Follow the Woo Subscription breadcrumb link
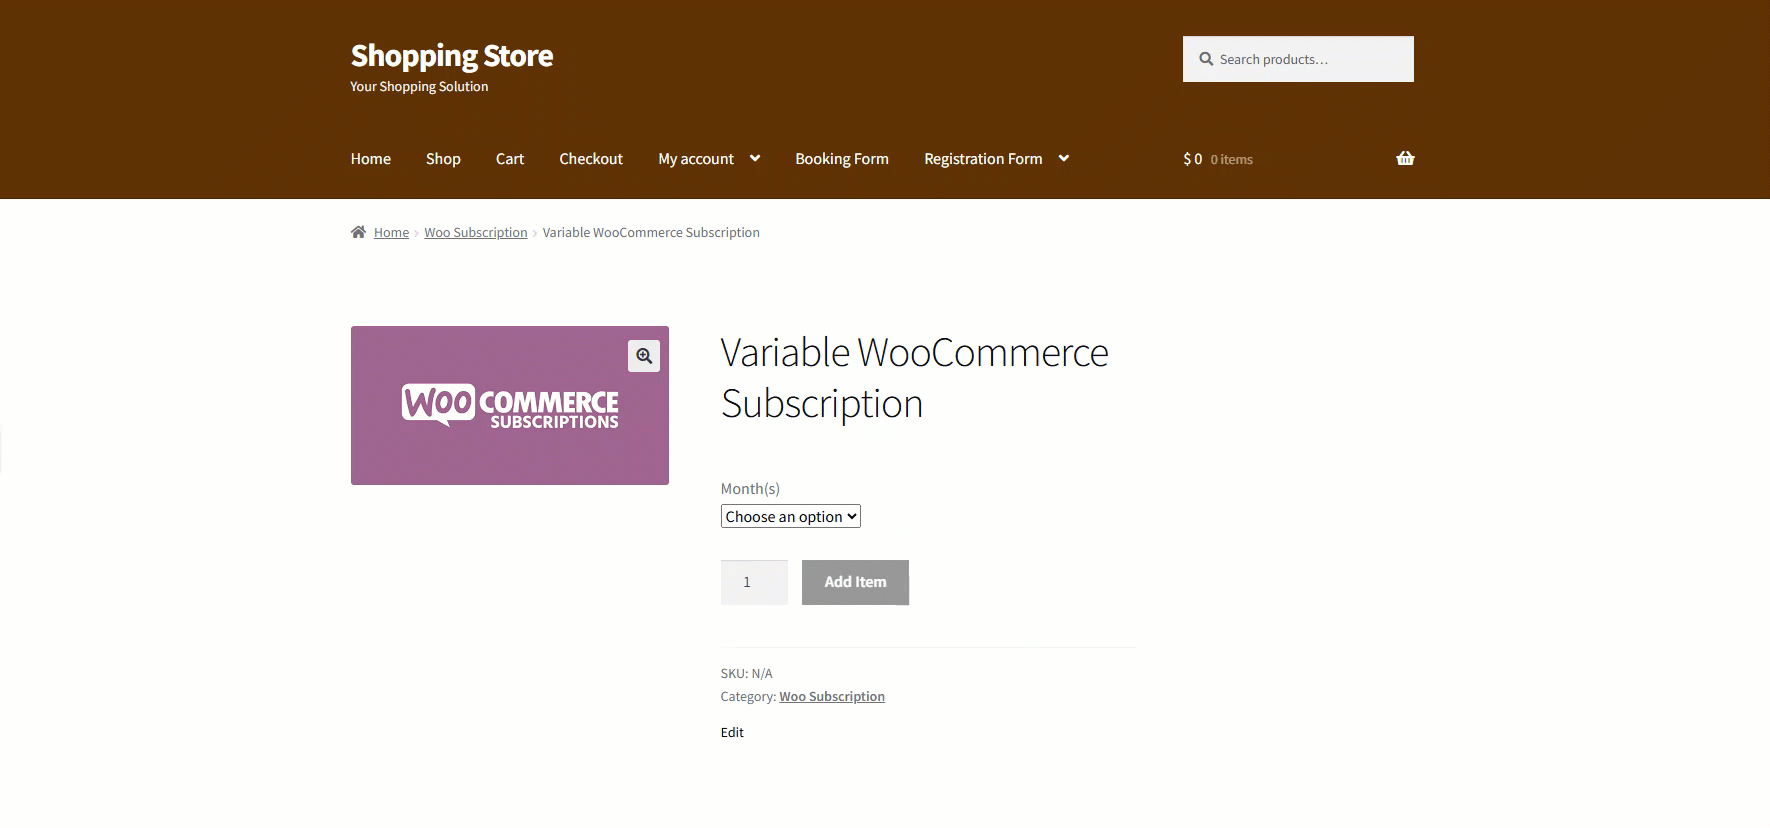This screenshot has width=1770, height=828. (x=476, y=232)
